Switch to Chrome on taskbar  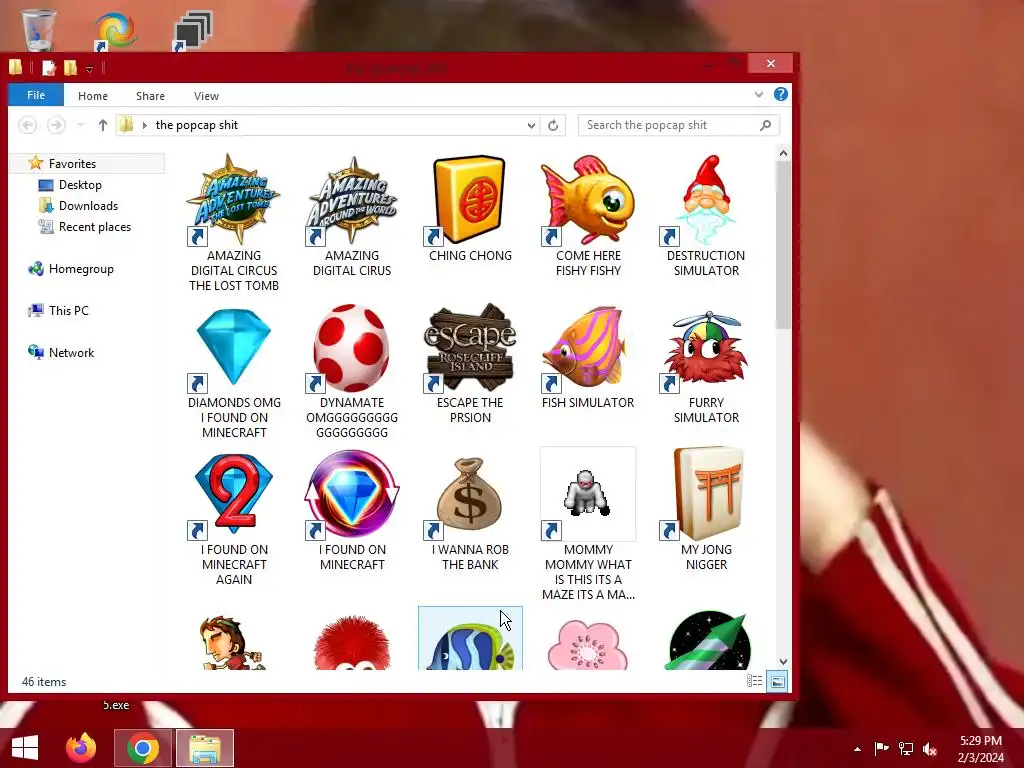(143, 748)
